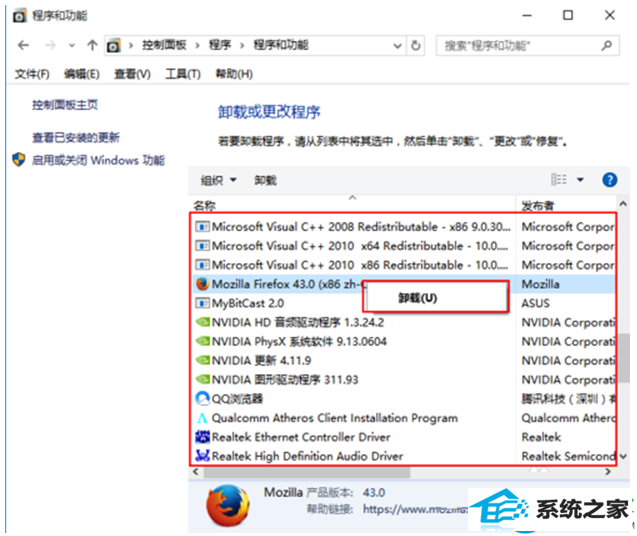The width and height of the screenshot is (637, 536).
Task: Click the search magnifier icon
Action: point(607,45)
